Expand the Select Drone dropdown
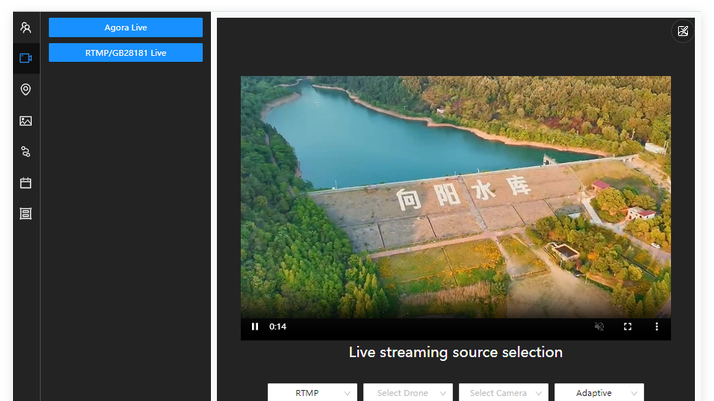The image size is (714, 401). pyautogui.click(x=408, y=392)
